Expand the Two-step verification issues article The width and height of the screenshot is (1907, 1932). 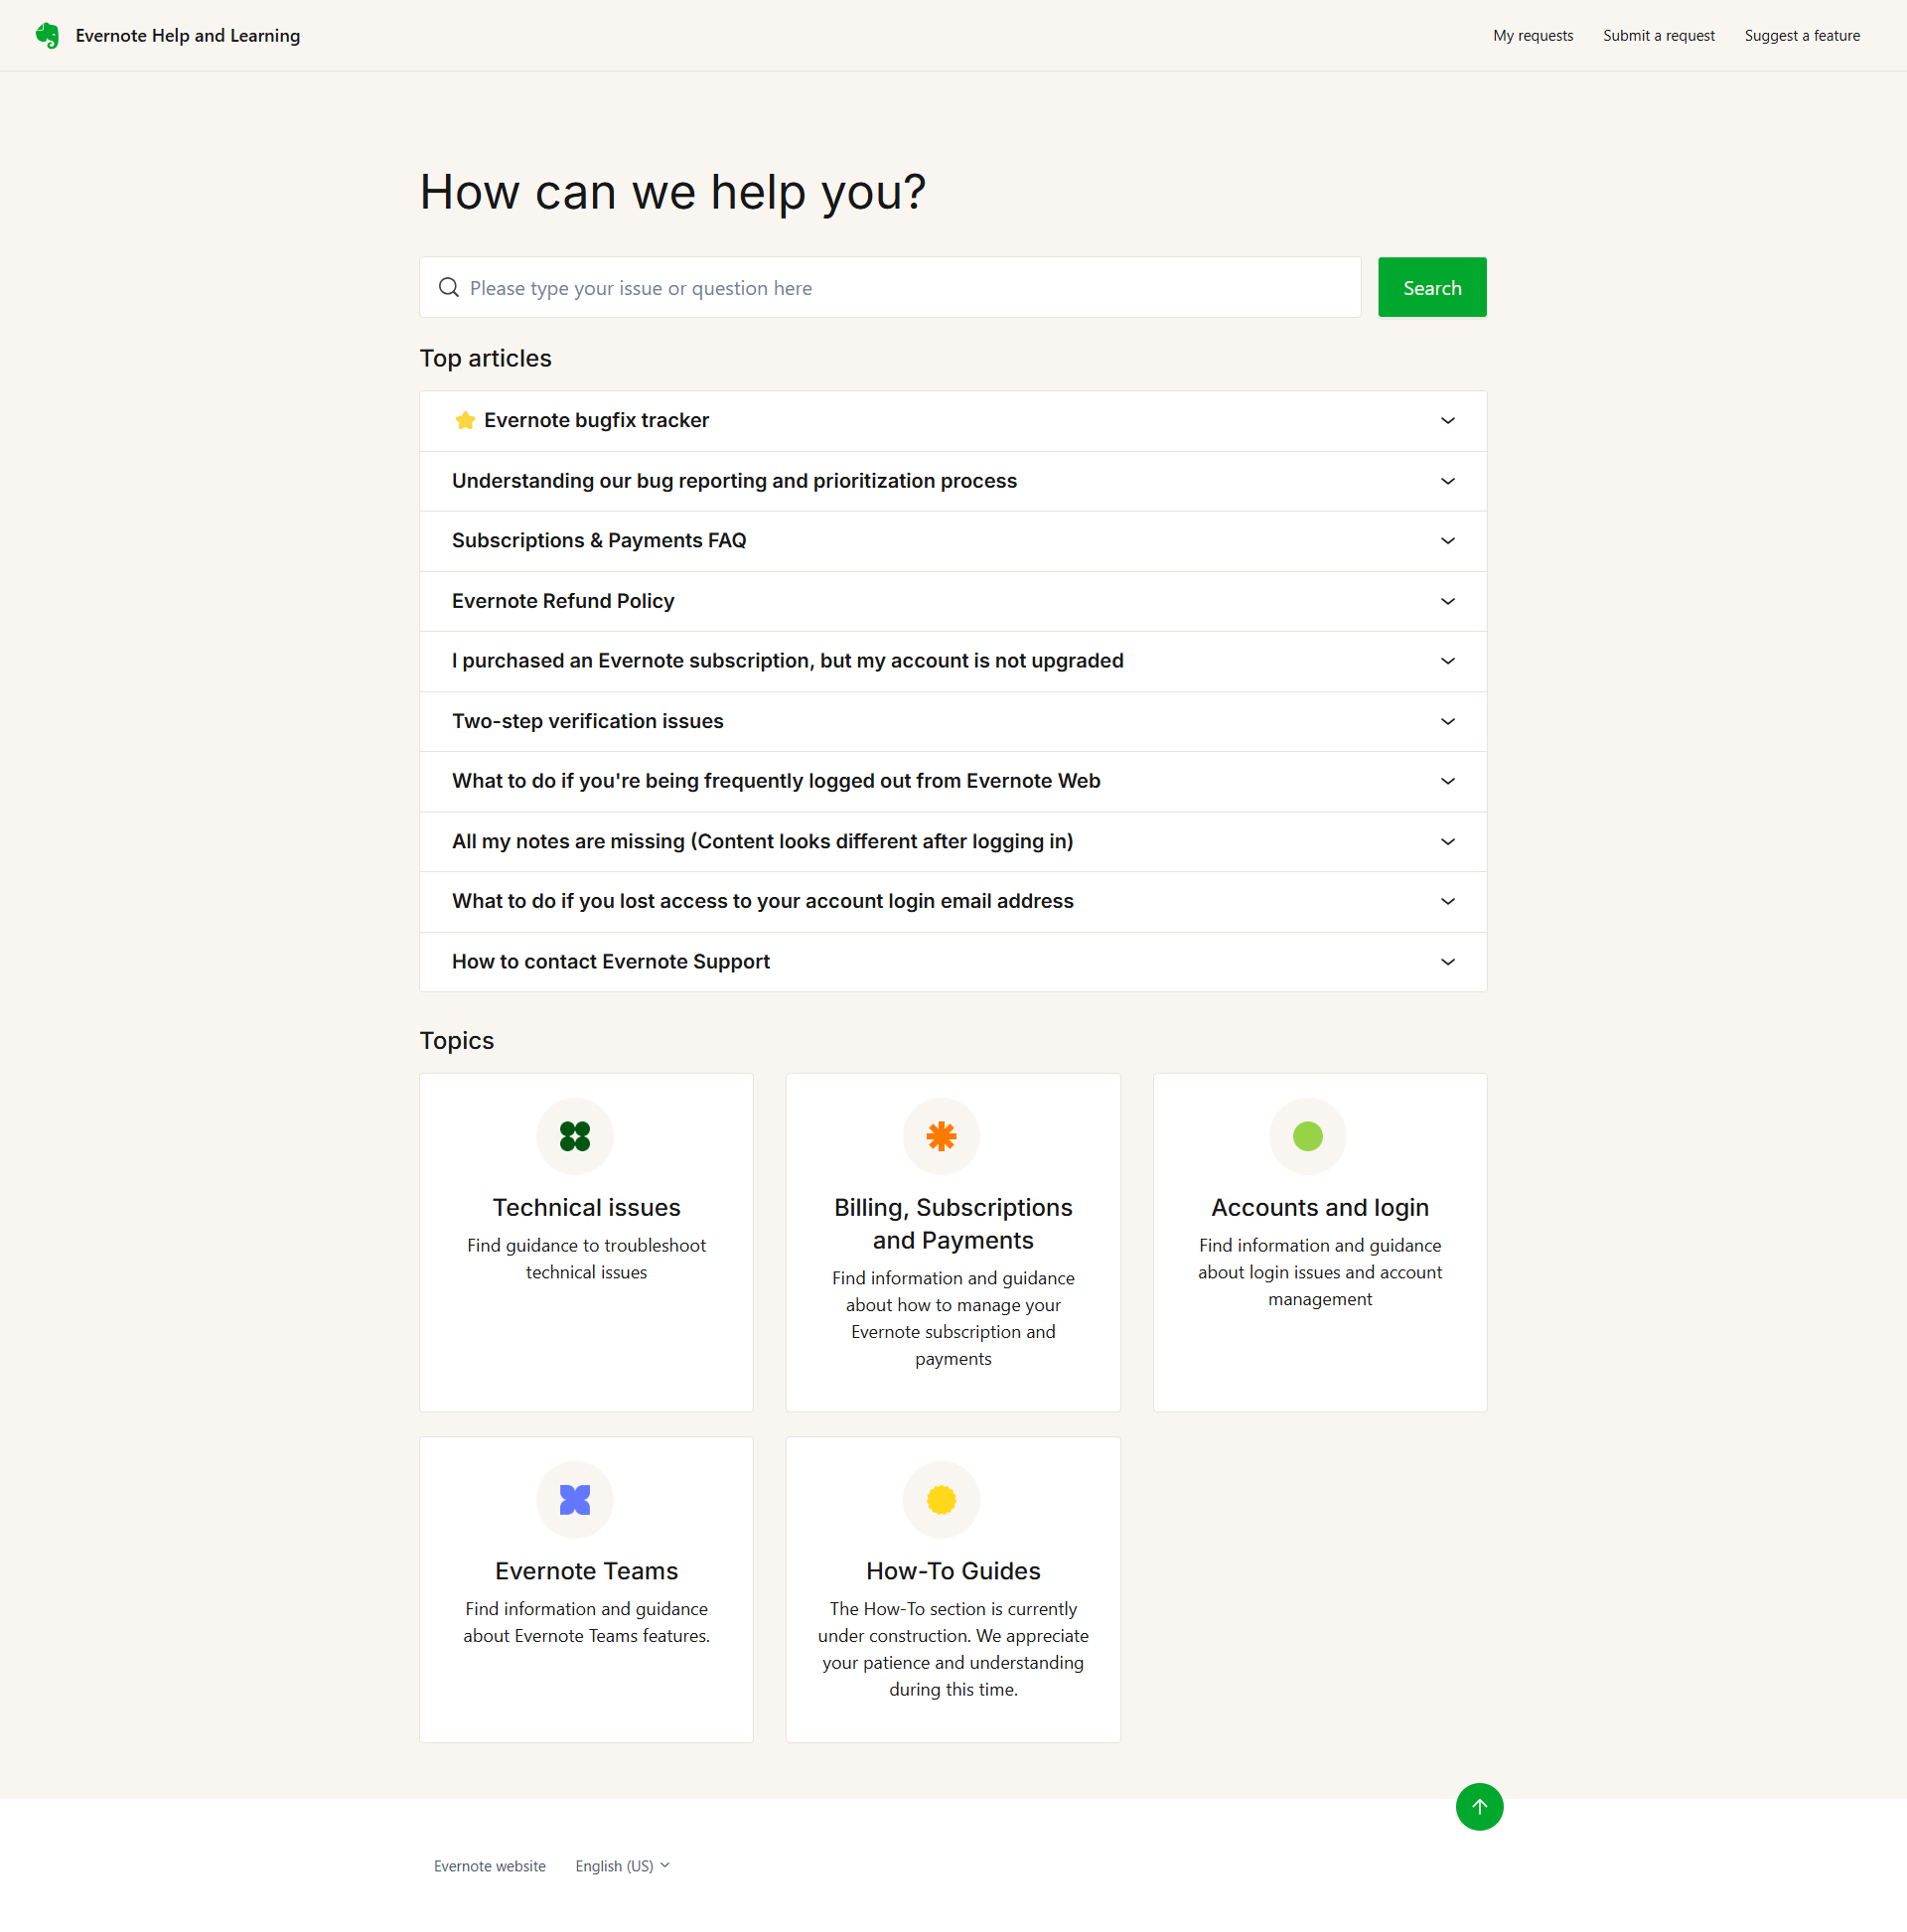click(953, 721)
